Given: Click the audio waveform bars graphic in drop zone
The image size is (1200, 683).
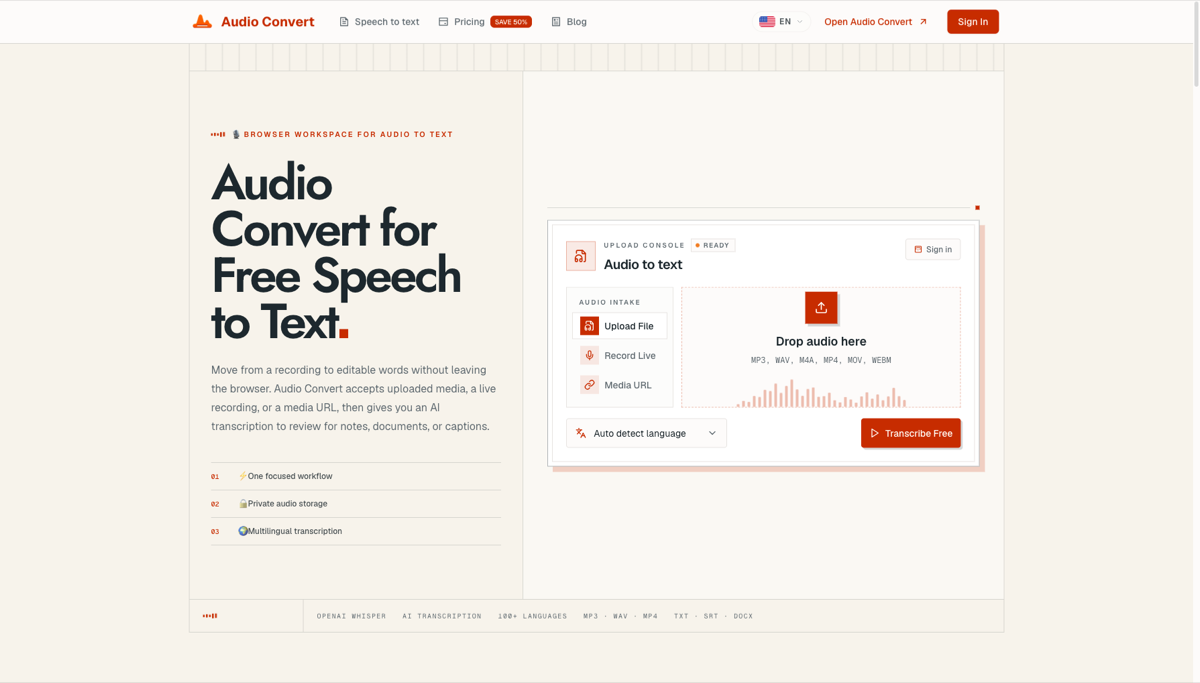Looking at the screenshot, I should click(821, 394).
